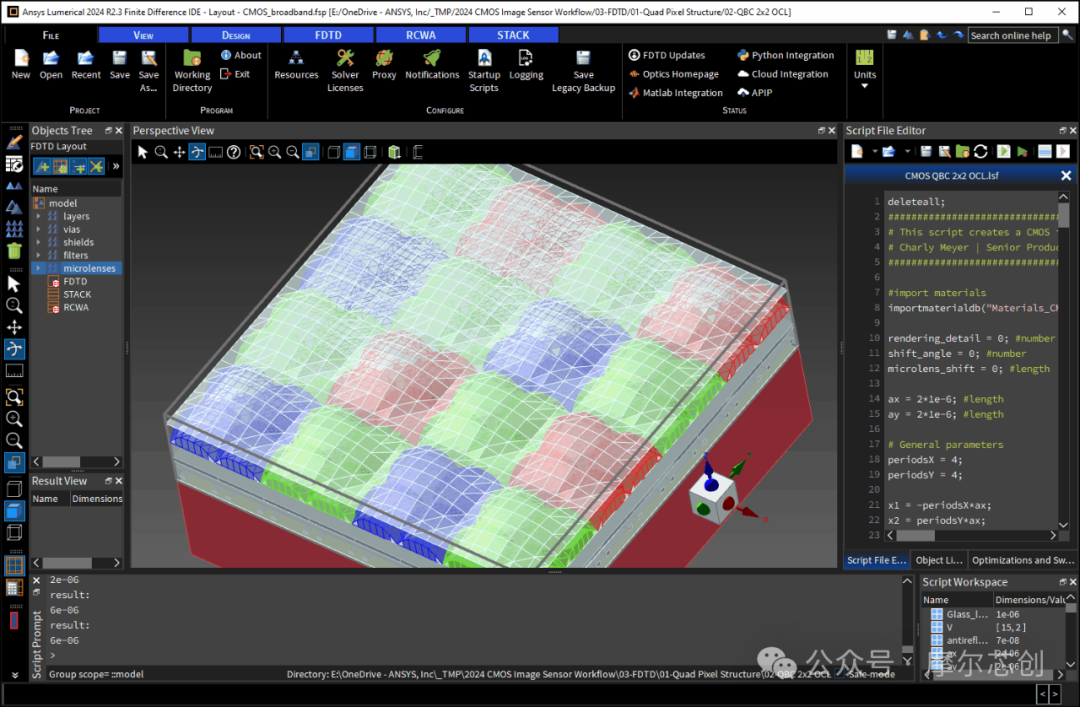The width and height of the screenshot is (1080, 707).
Task: Open the Units dropdown
Action: 864,69
